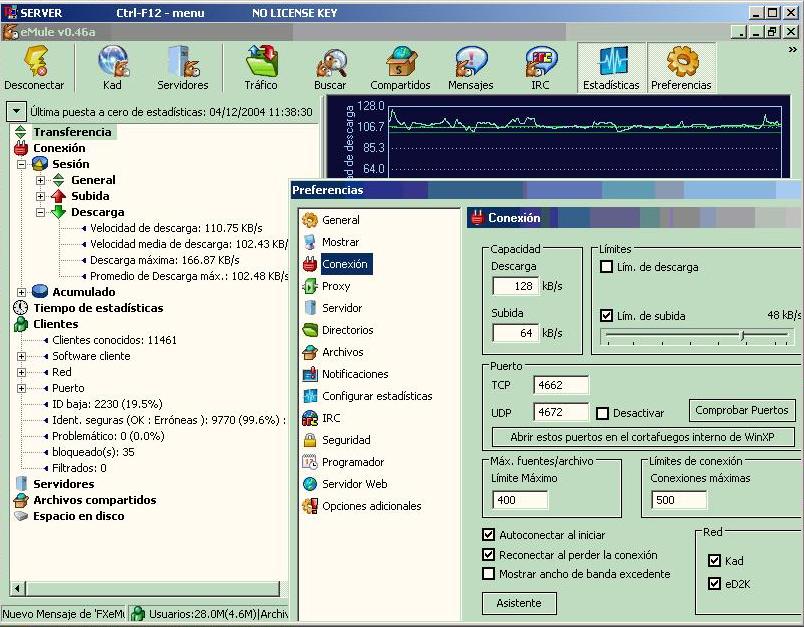This screenshot has width=804, height=627.
Task: Click the General icon in preferences list
Action: click(310, 220)
